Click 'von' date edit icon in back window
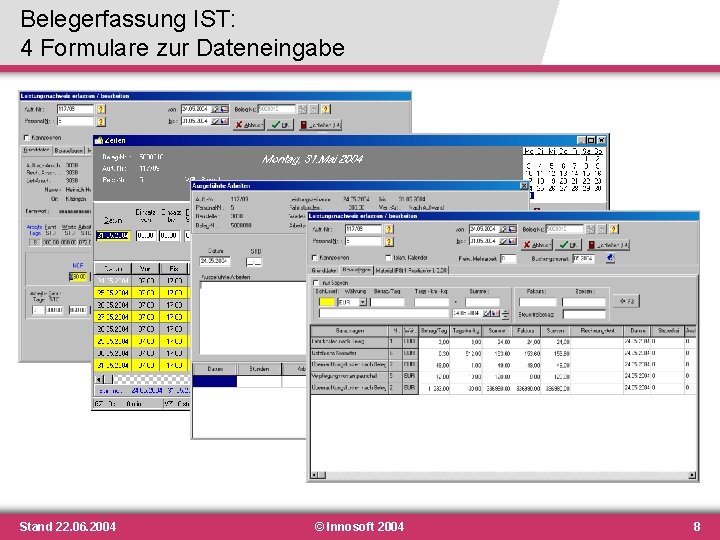720x540 pixels. click(216, 109)
